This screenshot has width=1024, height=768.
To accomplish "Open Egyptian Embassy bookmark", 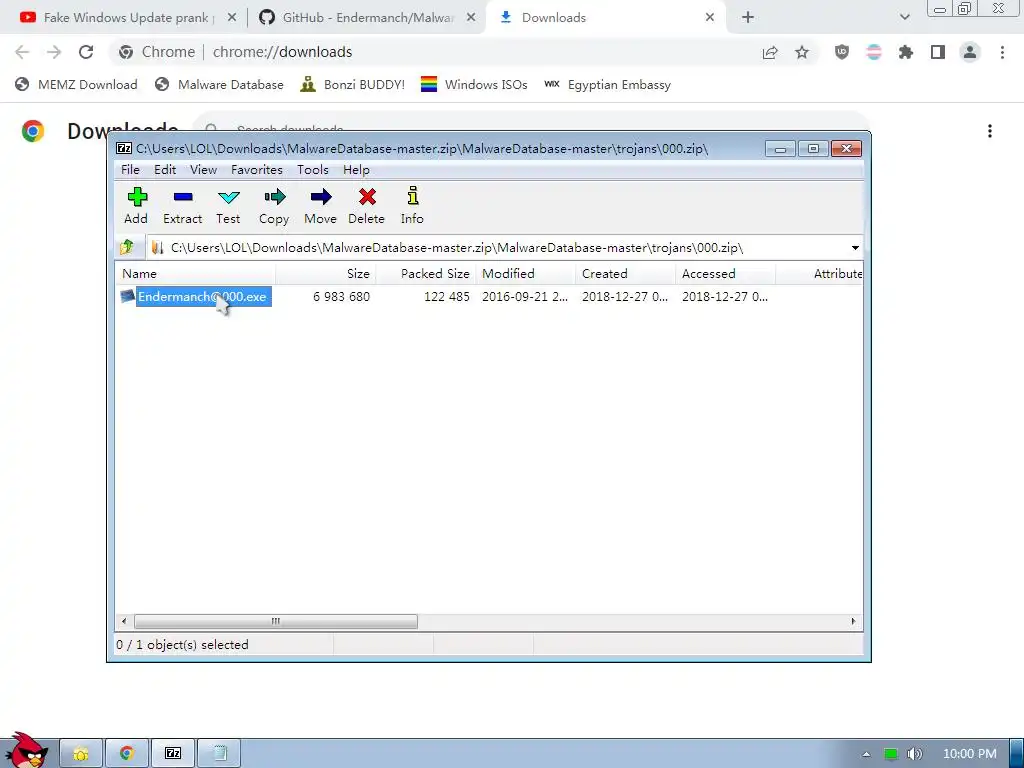I will click(607, 85).
